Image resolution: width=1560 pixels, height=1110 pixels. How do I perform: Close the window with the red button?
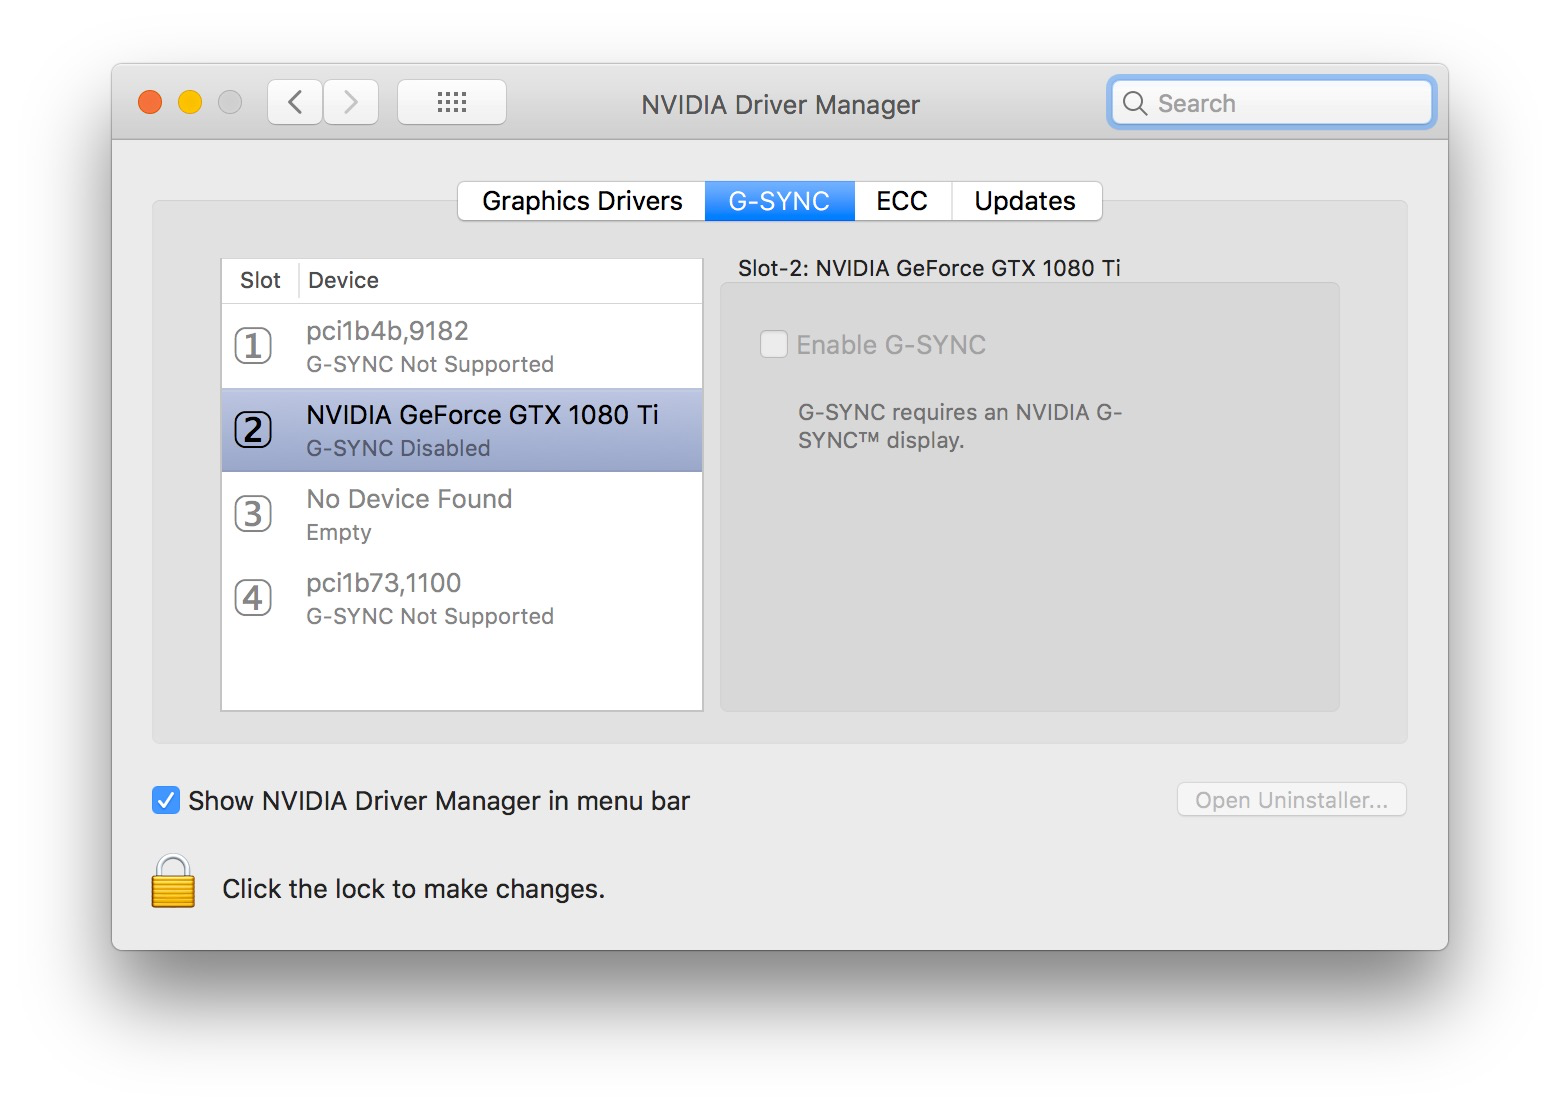150,102
